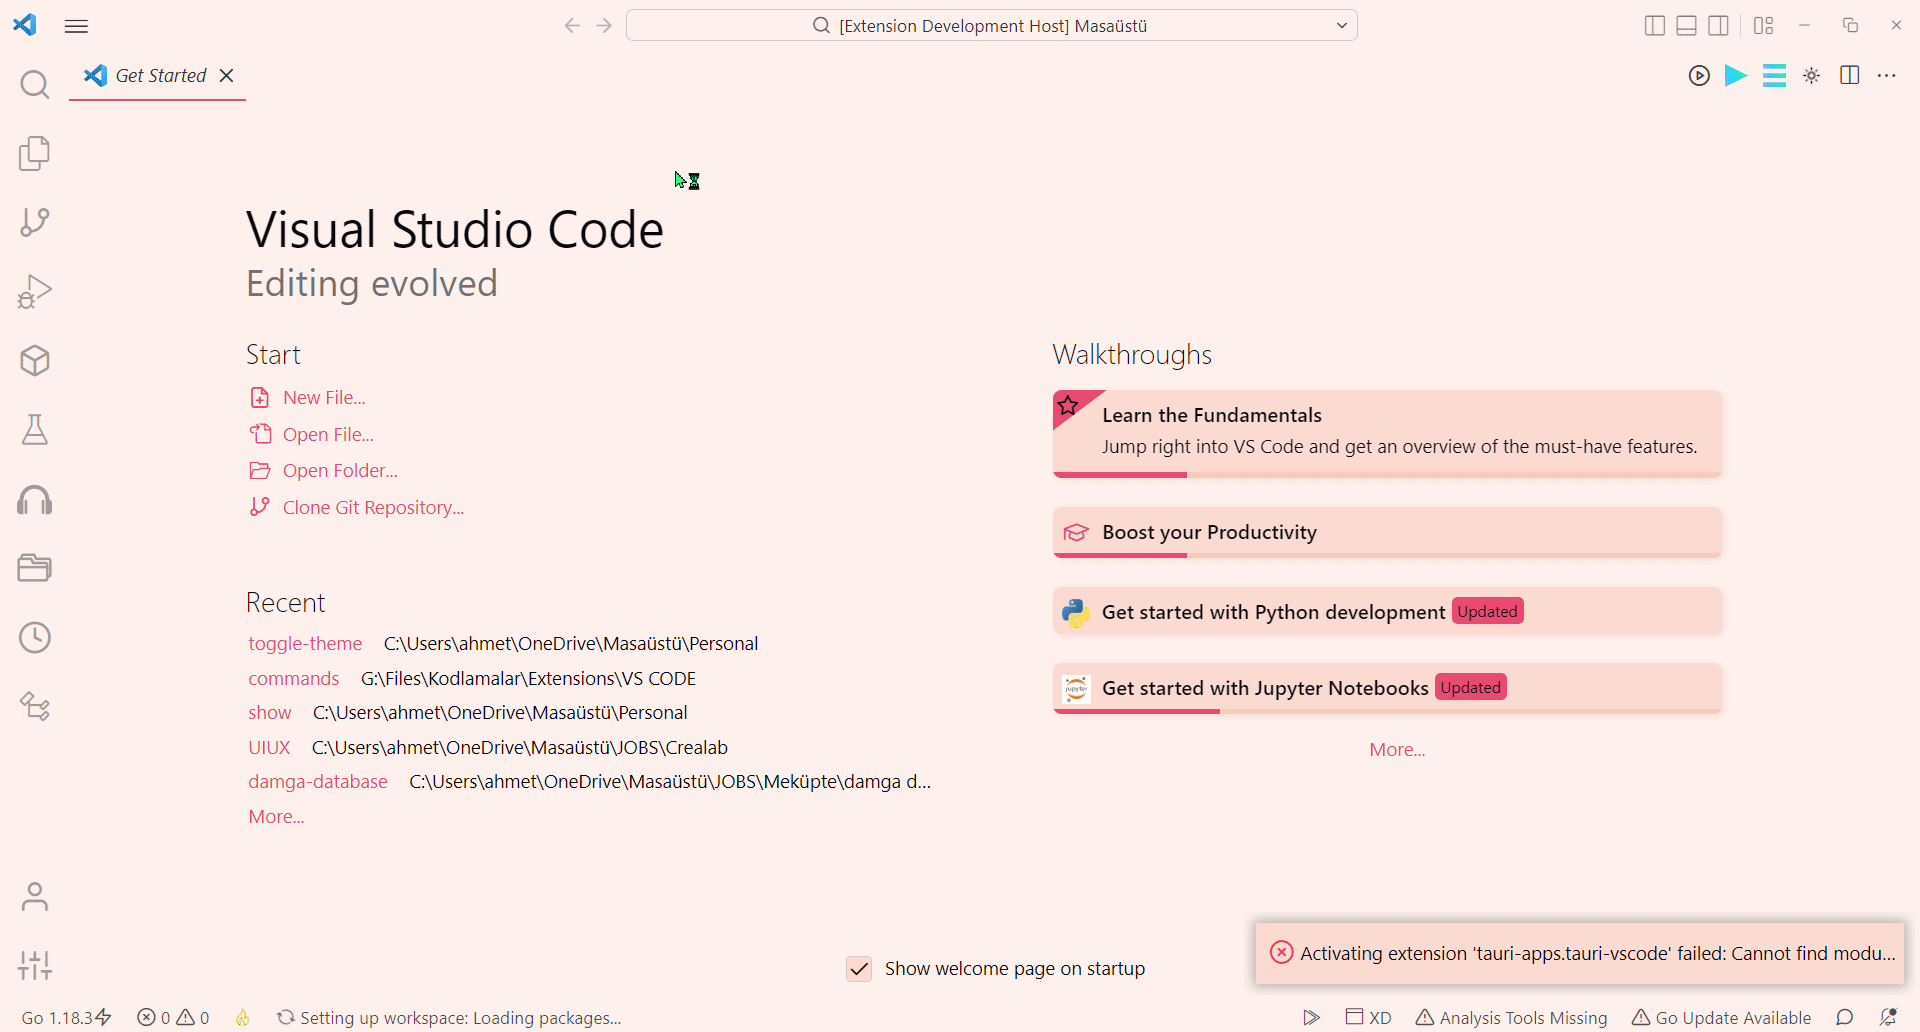Show more recent folders below damga-database
The width and height of the screenshot is (1920, 1032).
tap(276, 817)
